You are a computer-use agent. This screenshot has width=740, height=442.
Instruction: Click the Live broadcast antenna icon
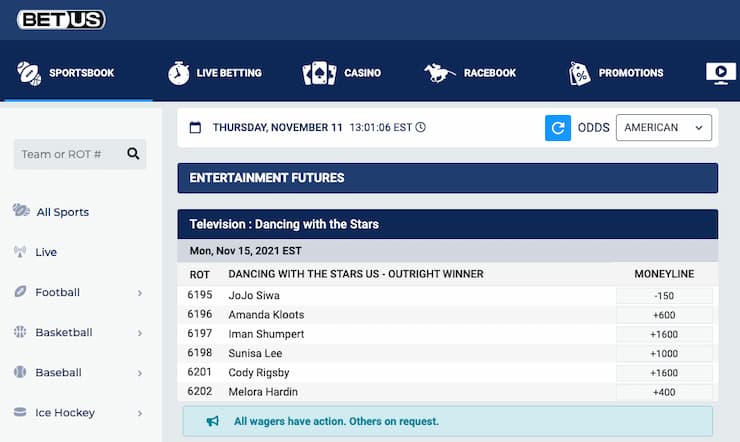pos(20,251)
